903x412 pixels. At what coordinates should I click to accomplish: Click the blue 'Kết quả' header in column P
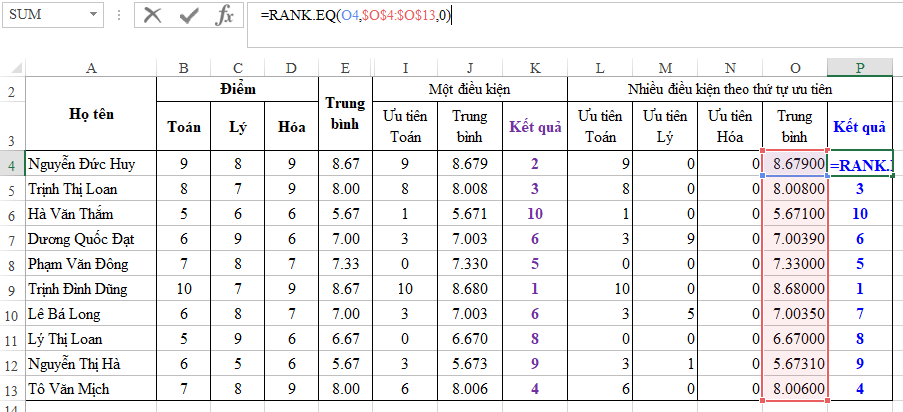pyautogui.click(x=860, y=127)
